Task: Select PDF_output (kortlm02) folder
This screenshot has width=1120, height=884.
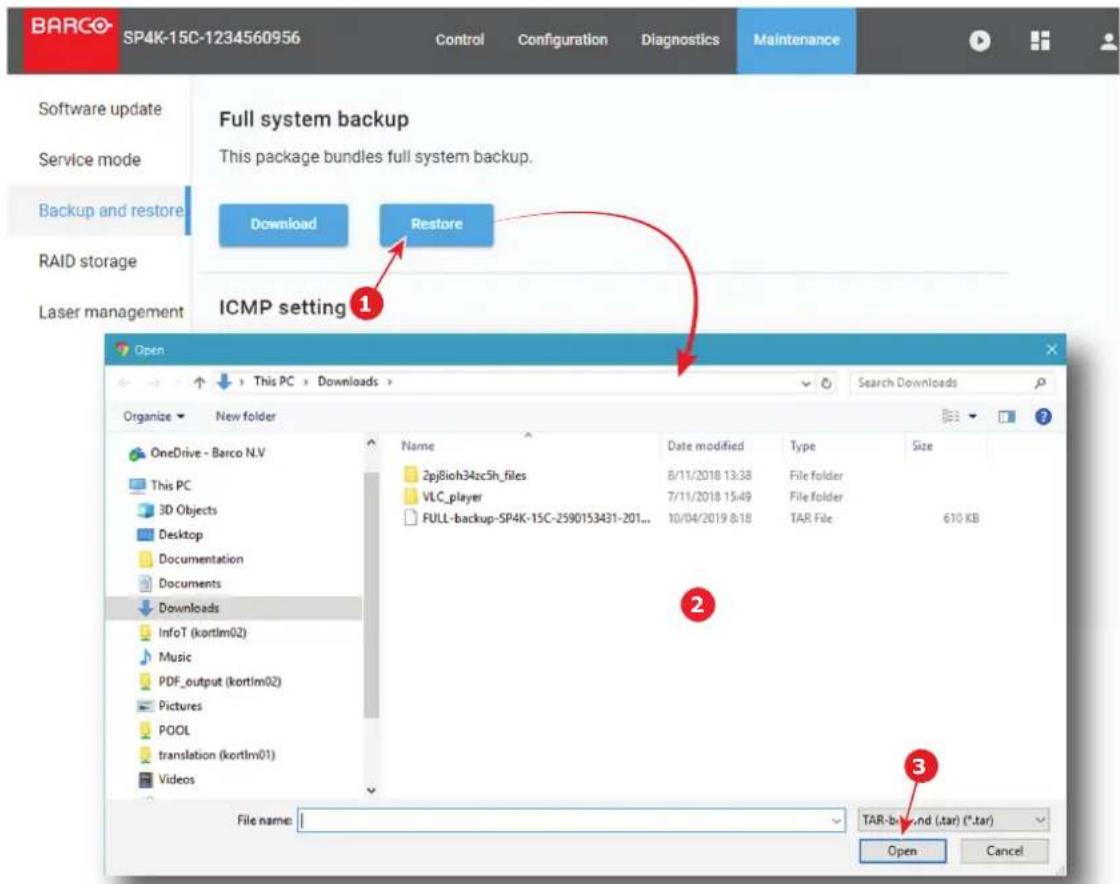Action: 209,681
